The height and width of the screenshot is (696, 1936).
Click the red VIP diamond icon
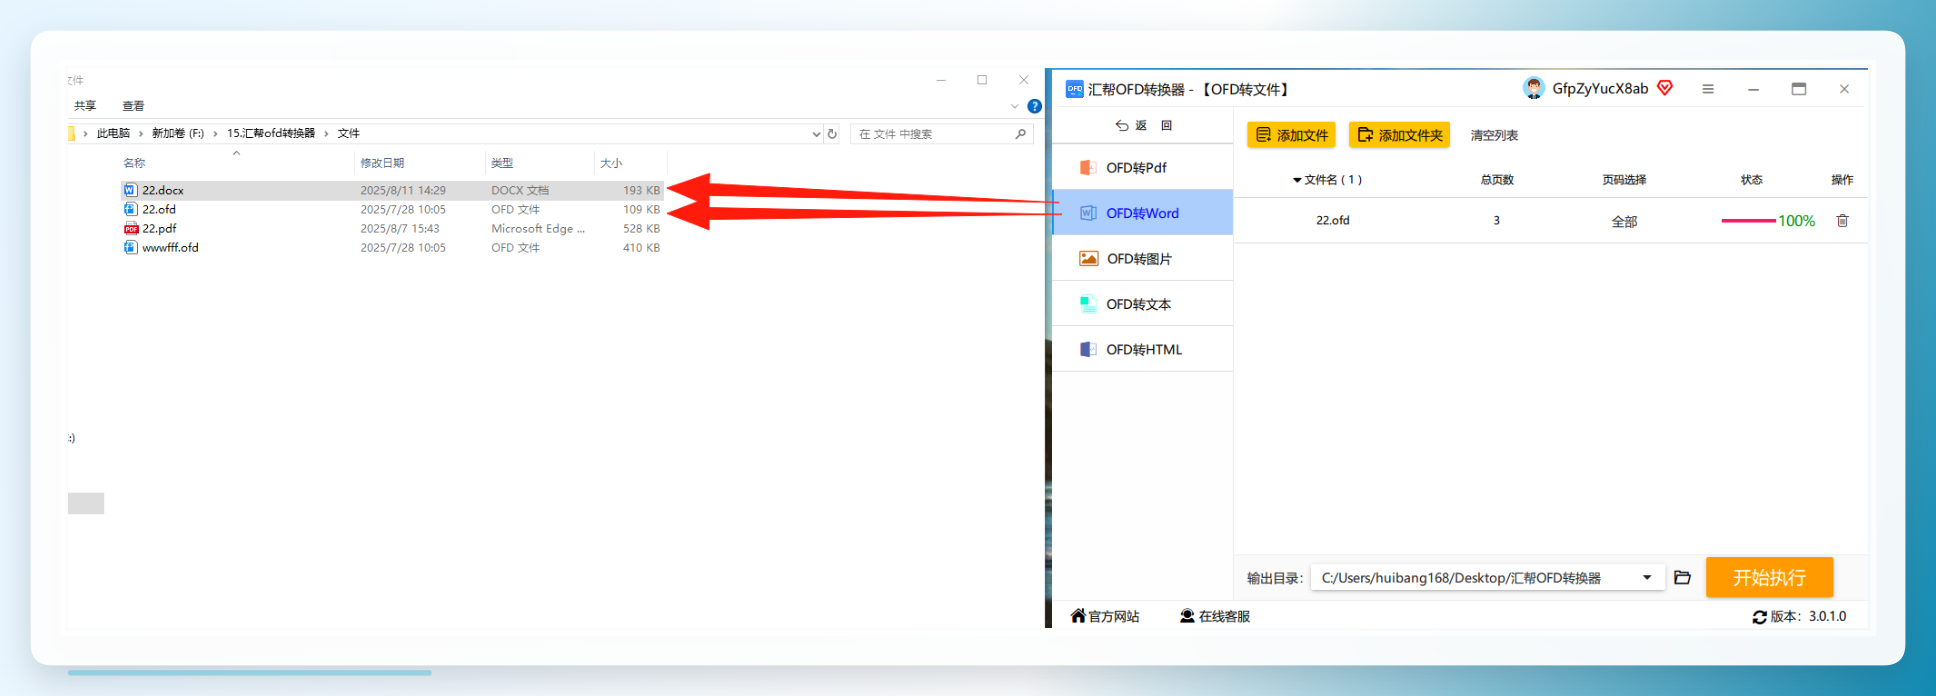tap(1665, 88)
